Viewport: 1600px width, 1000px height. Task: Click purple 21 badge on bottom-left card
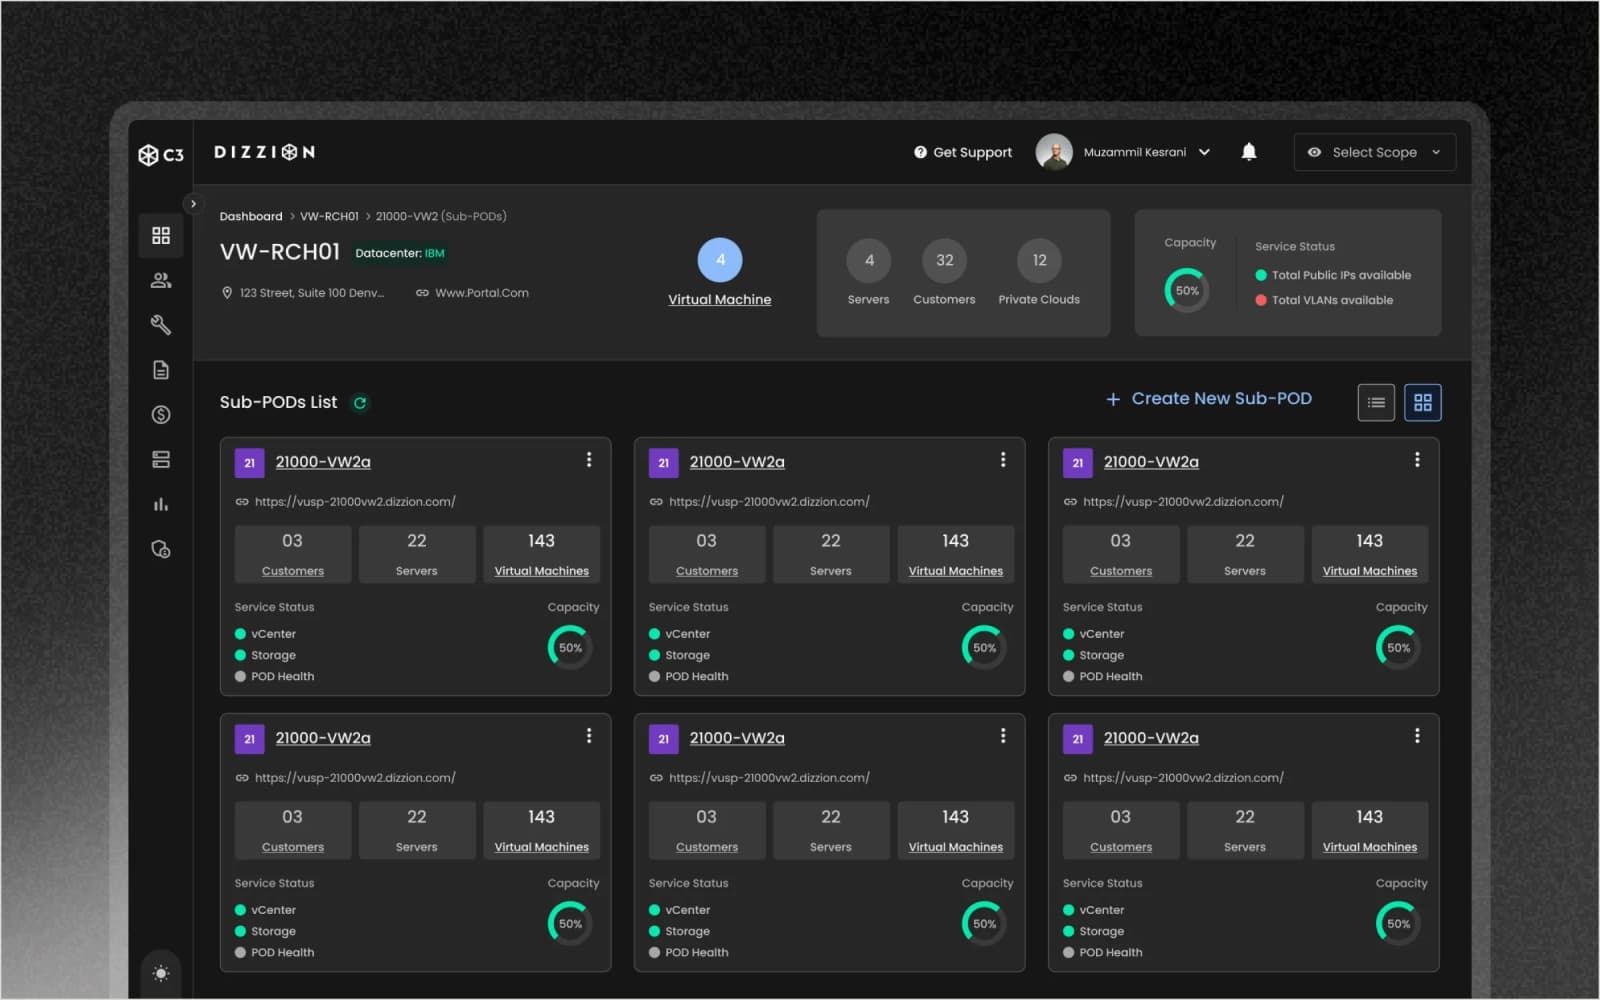pyautogui.click(x=249, y=739)
